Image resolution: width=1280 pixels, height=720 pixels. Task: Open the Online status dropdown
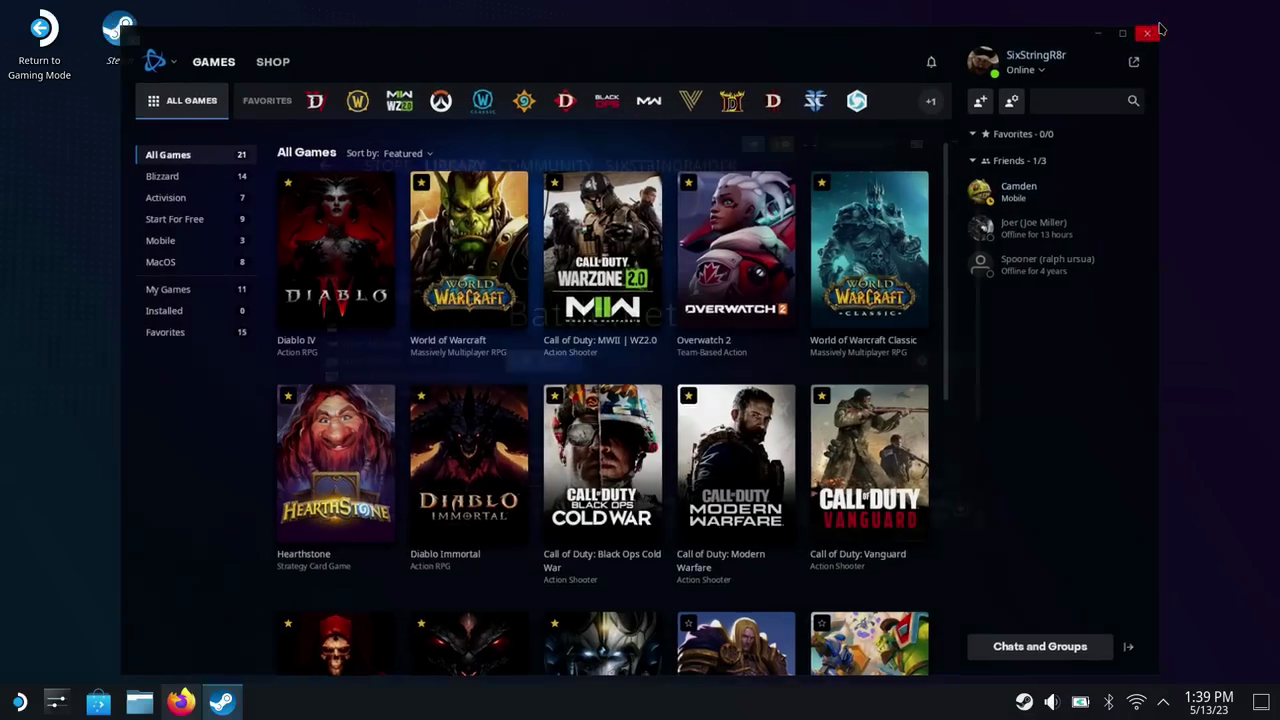[1025, 70]
